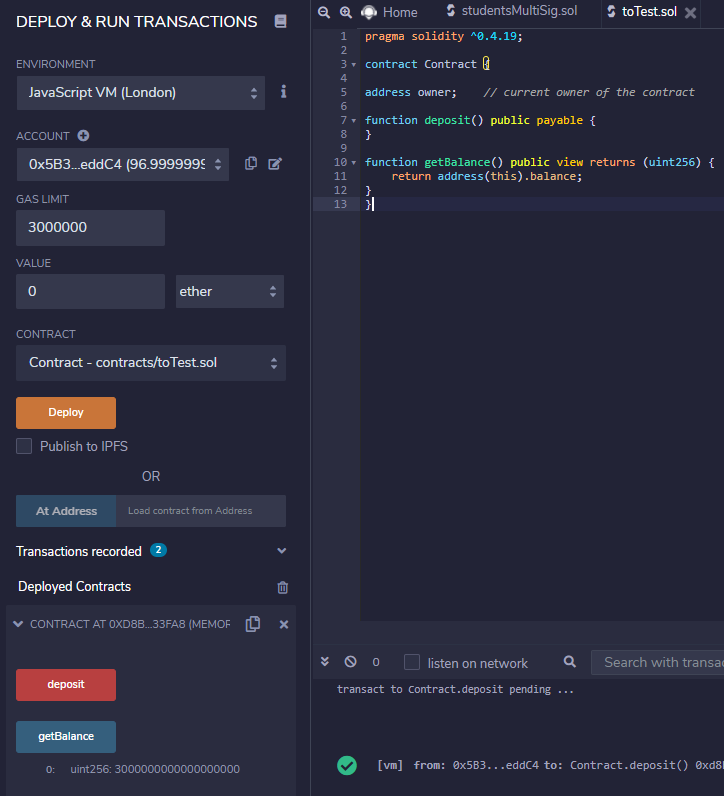Click line number 13 in gutter
The image size is (724, 796).
pos(340,204)
